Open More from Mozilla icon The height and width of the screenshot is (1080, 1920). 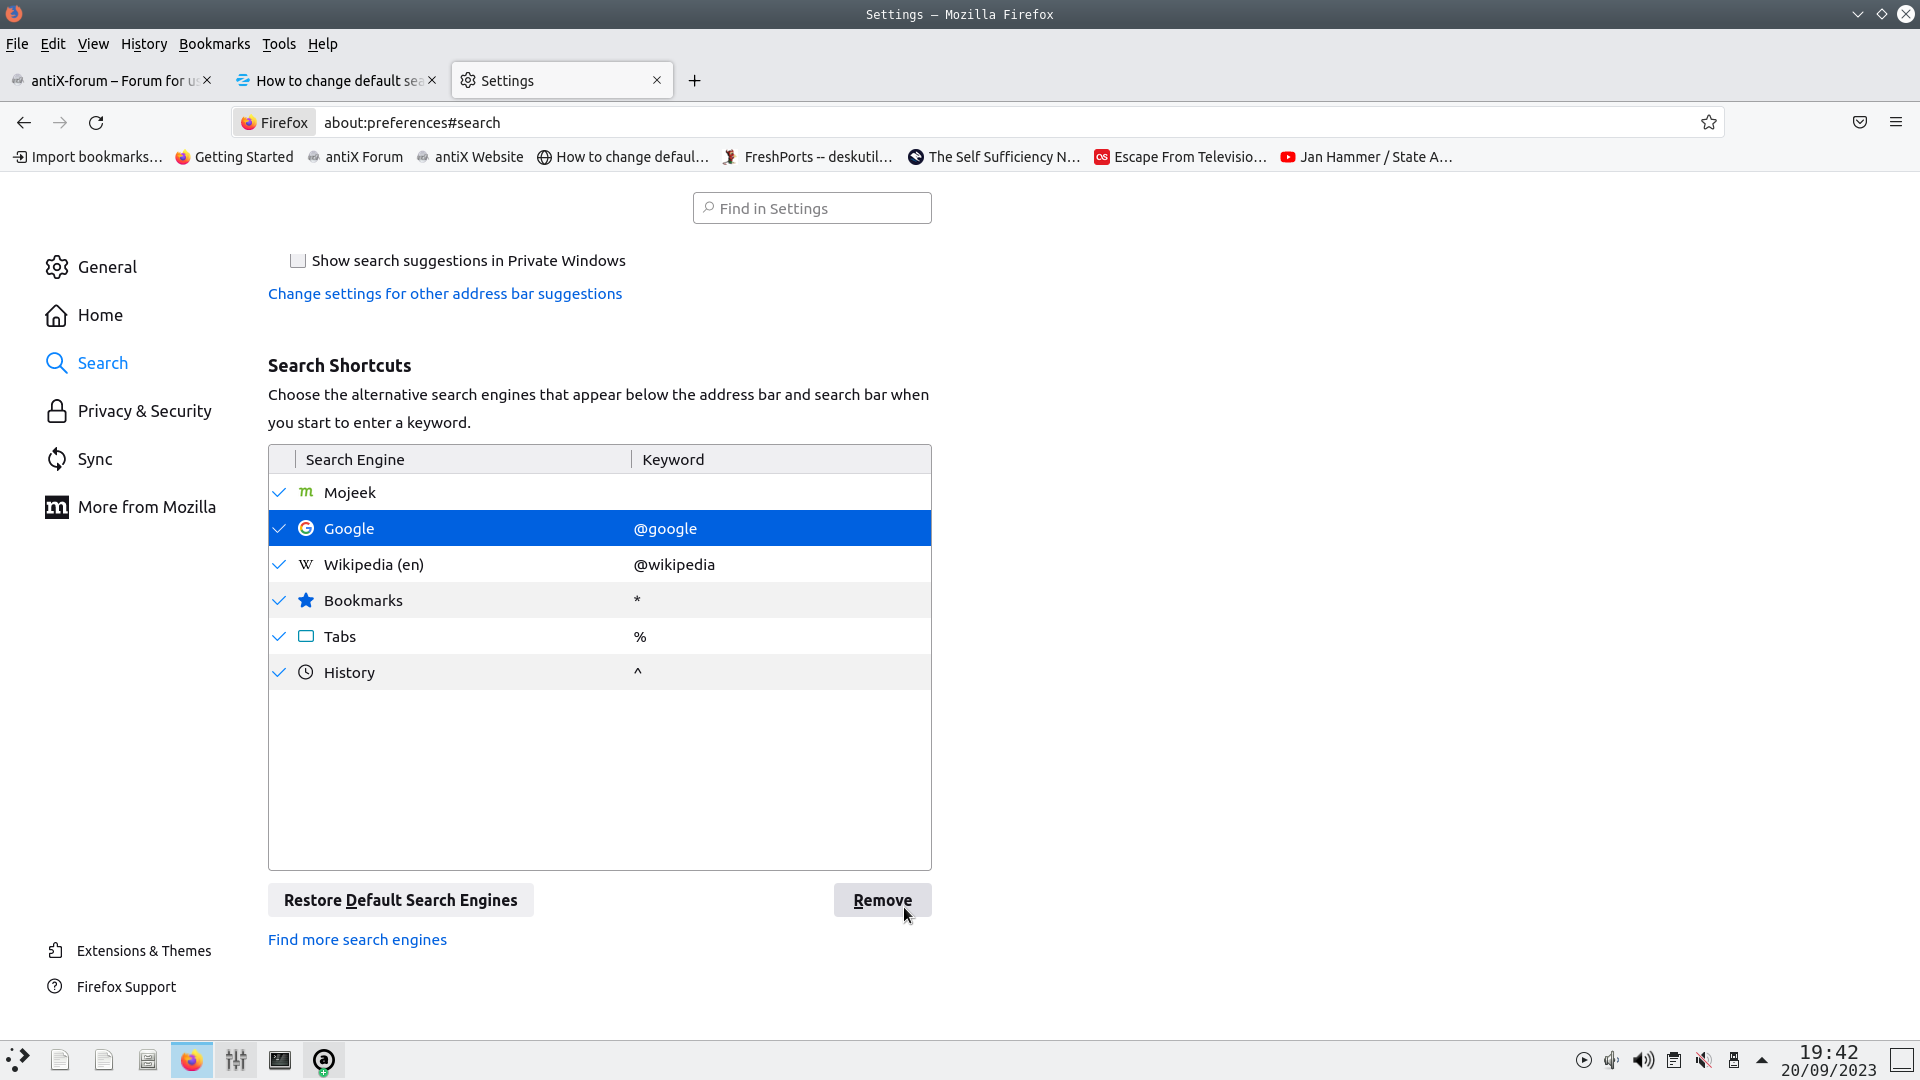tap(57, 507)
